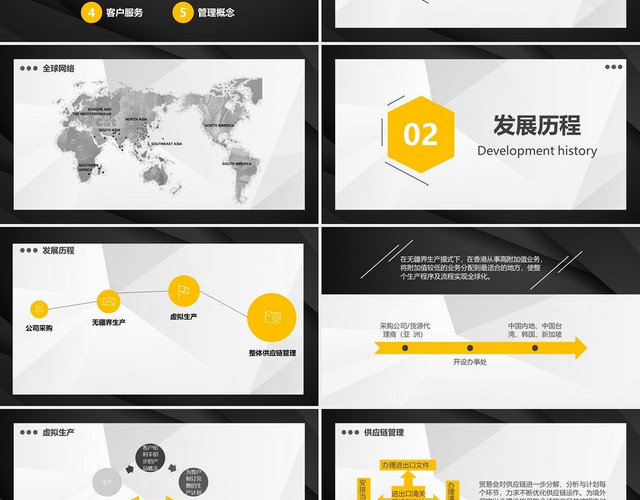
Task: Select the 无疆界生产 label
Action: click(x=109, y=322)
